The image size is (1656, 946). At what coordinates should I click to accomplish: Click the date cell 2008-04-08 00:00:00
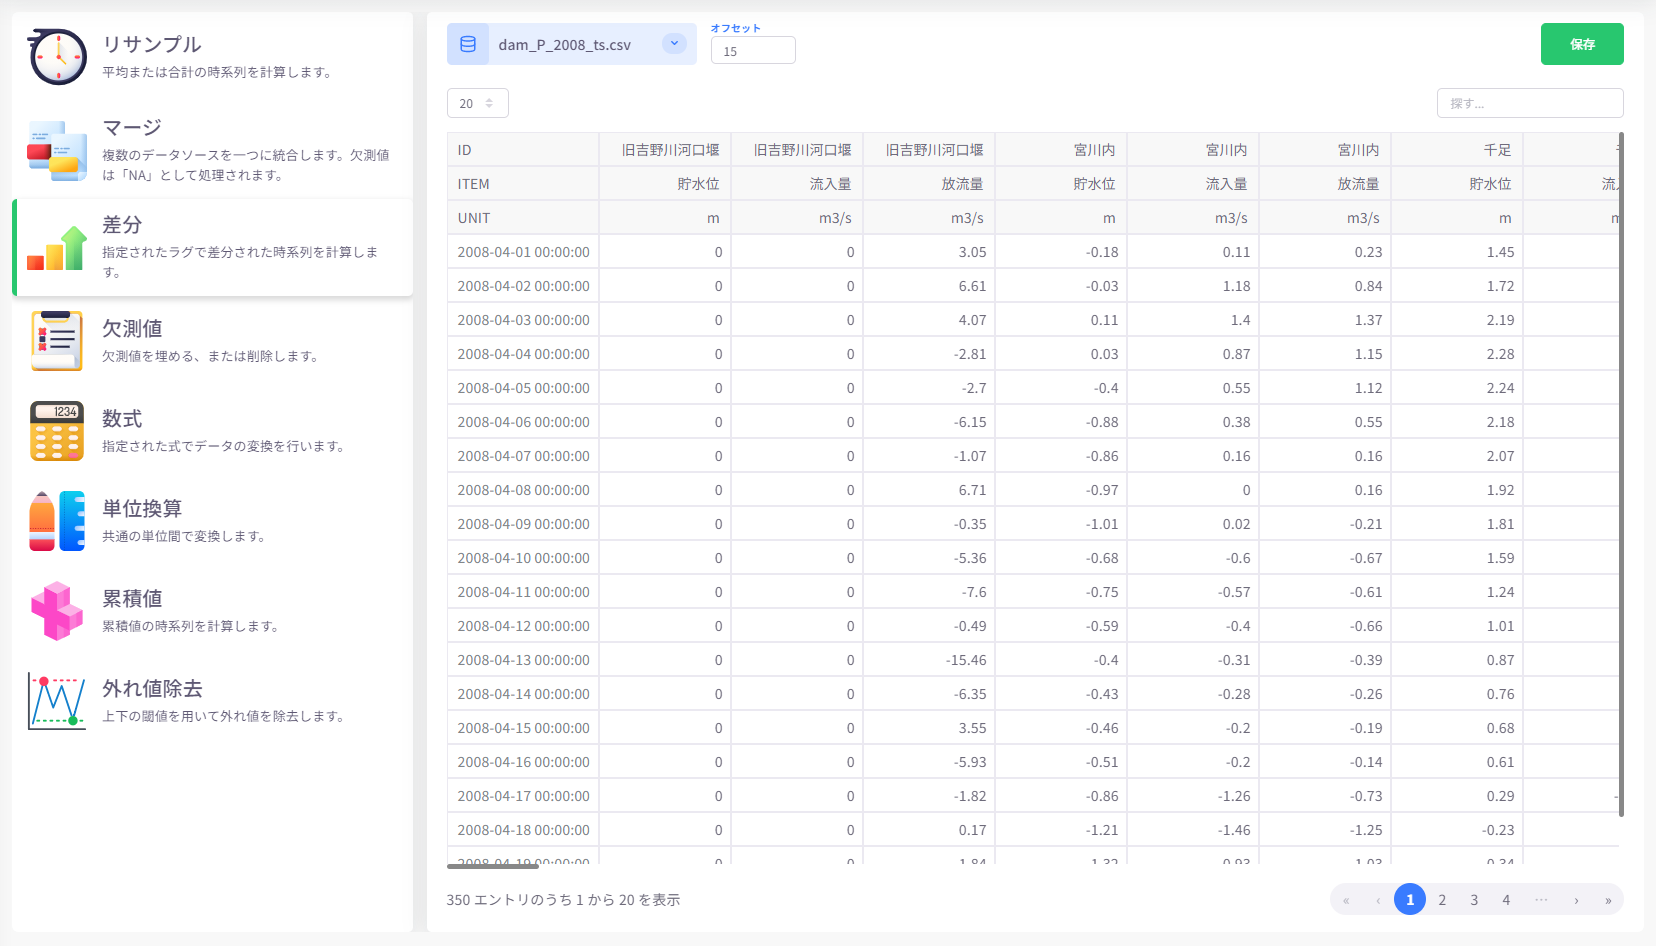pyautogui.click(x=523, y=490)
